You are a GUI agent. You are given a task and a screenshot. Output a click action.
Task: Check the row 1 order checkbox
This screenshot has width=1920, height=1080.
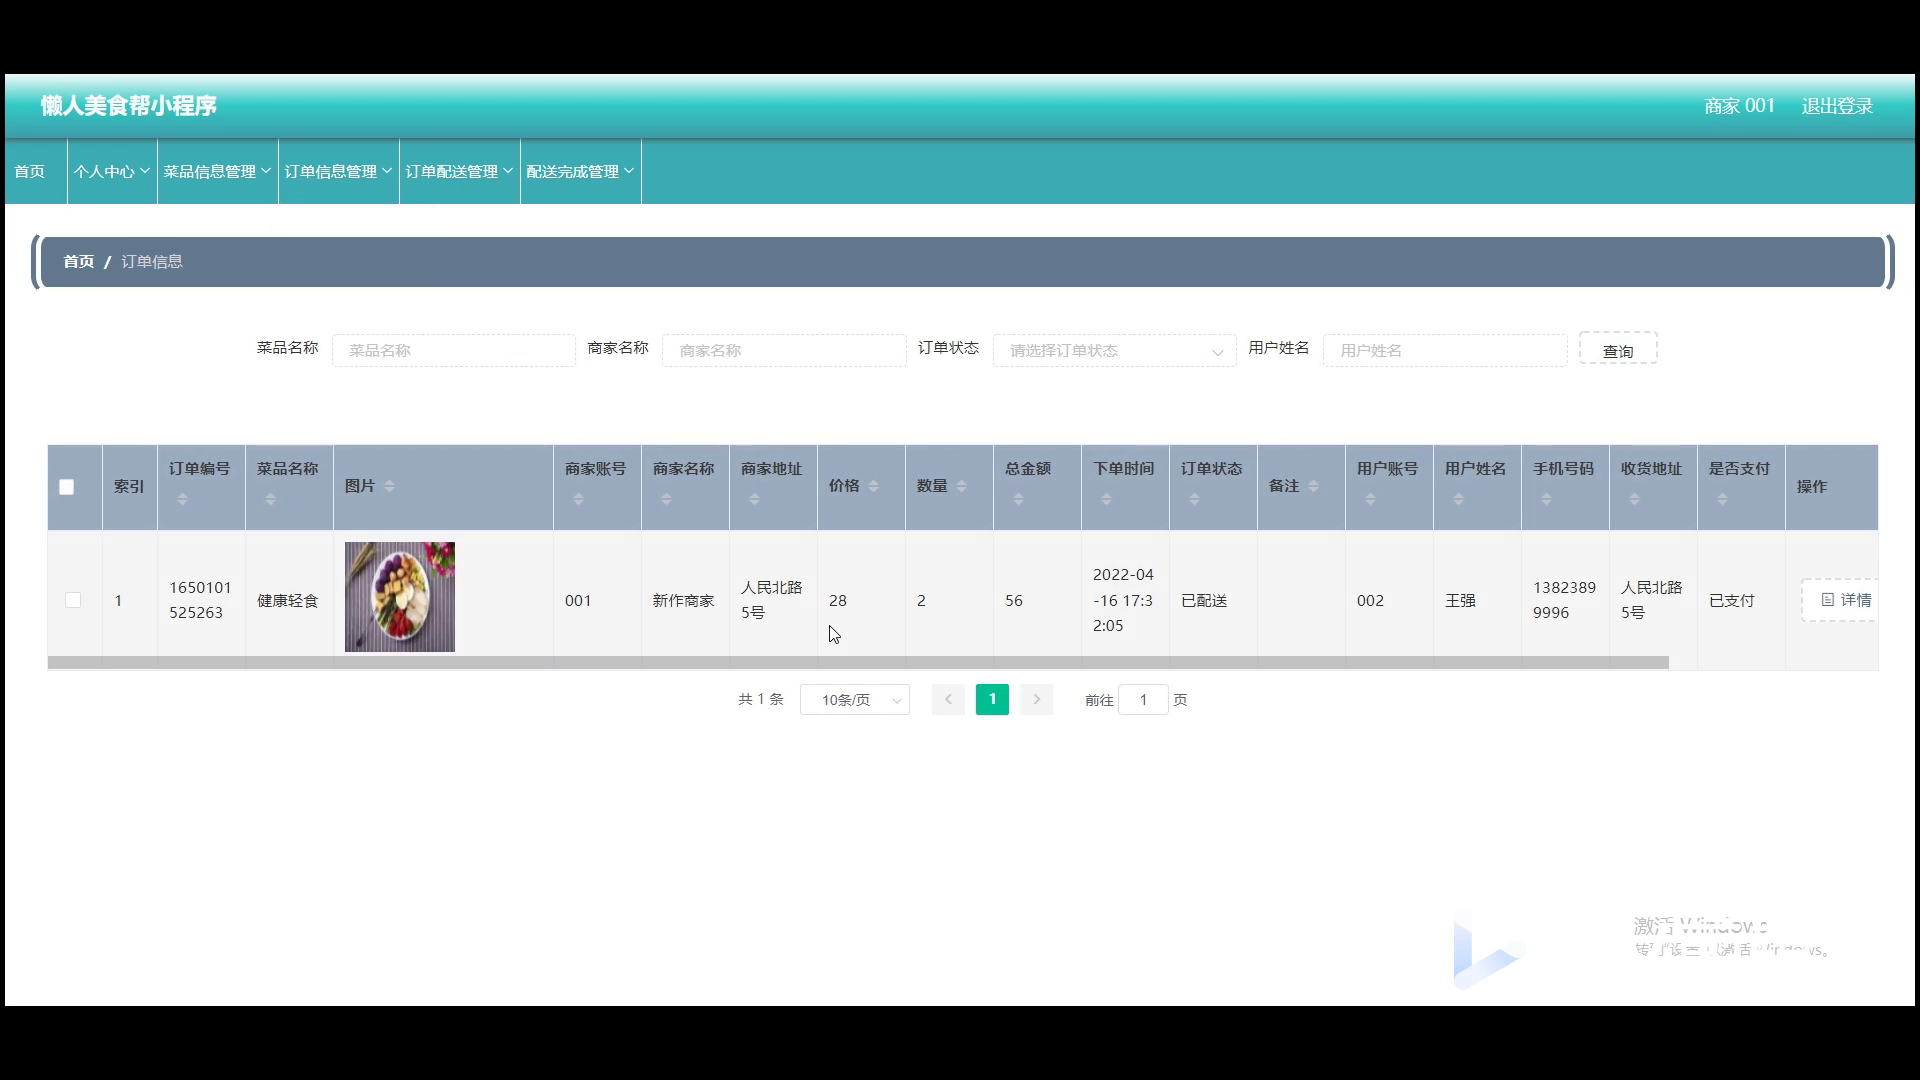[73, 600]
